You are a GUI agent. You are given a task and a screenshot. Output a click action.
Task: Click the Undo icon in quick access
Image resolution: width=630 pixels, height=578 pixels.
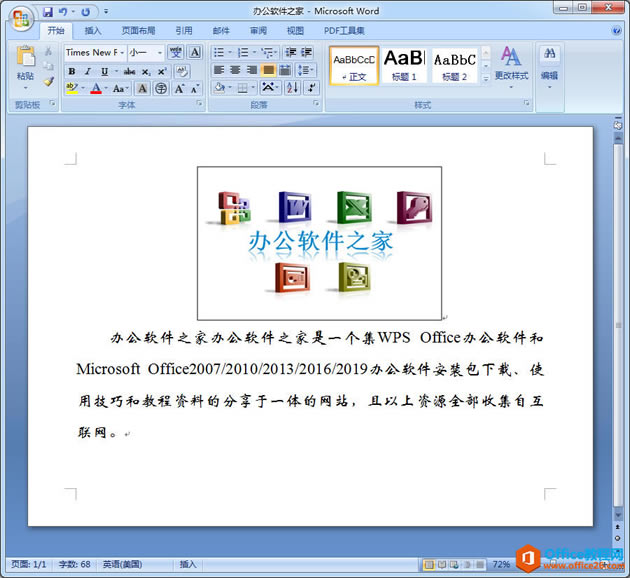[x=63, y=12]
